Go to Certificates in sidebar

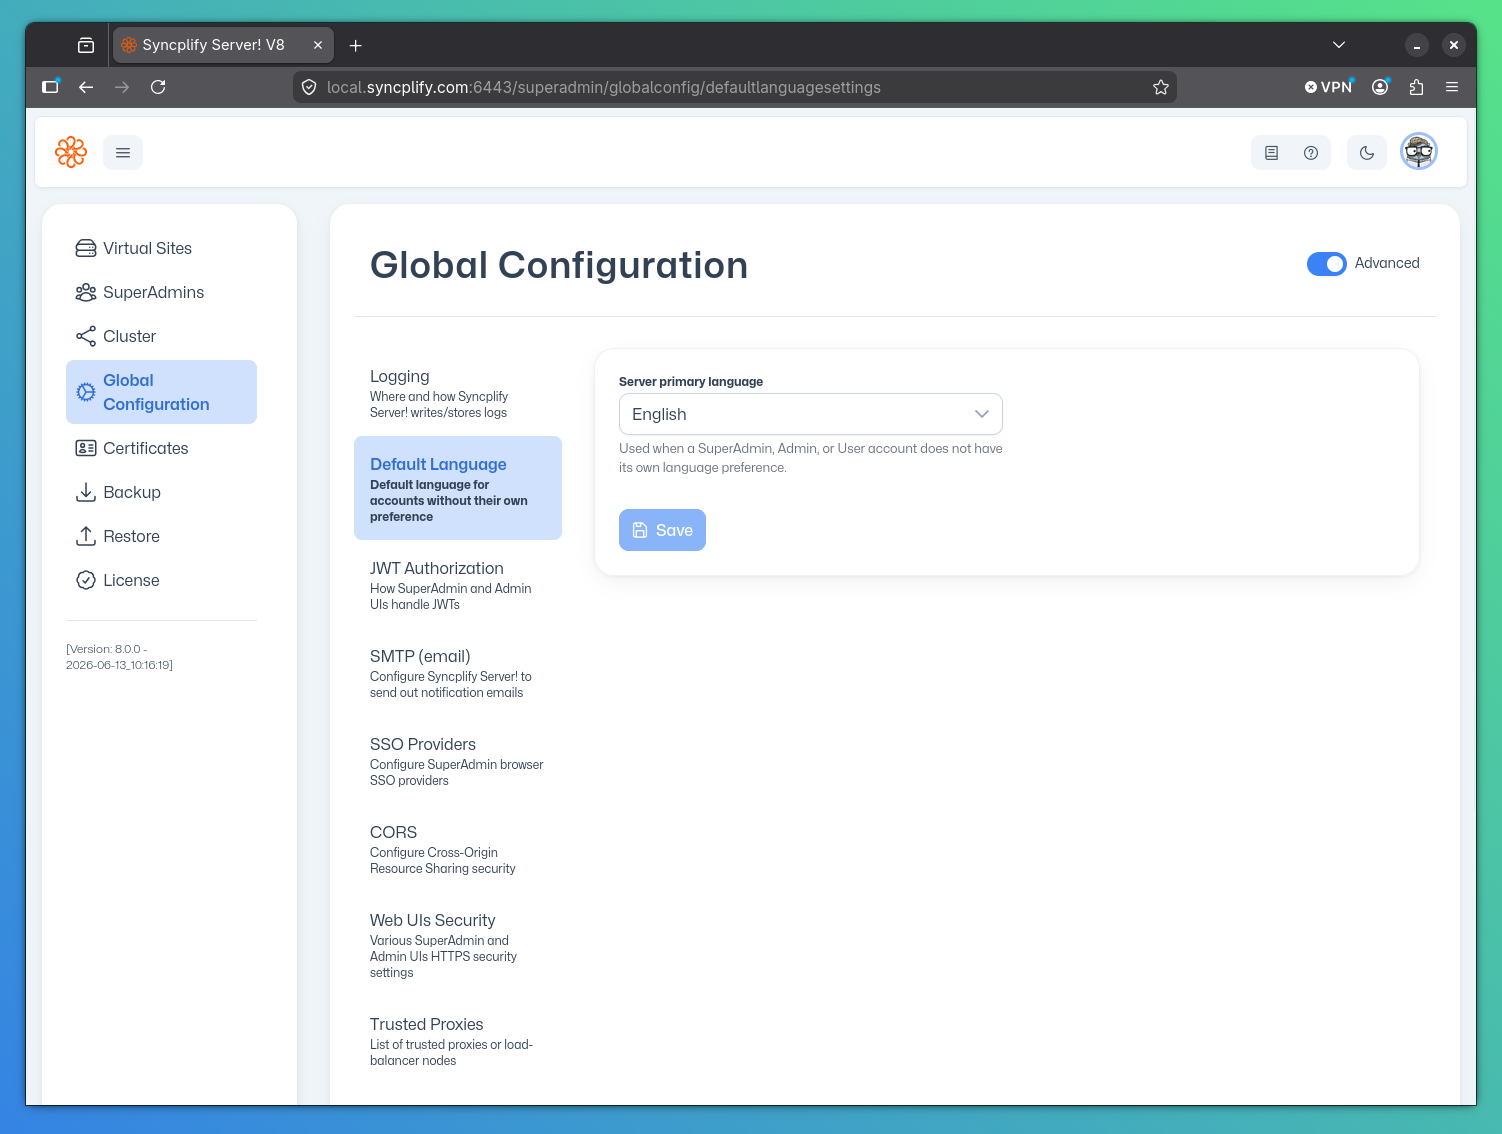161,448
